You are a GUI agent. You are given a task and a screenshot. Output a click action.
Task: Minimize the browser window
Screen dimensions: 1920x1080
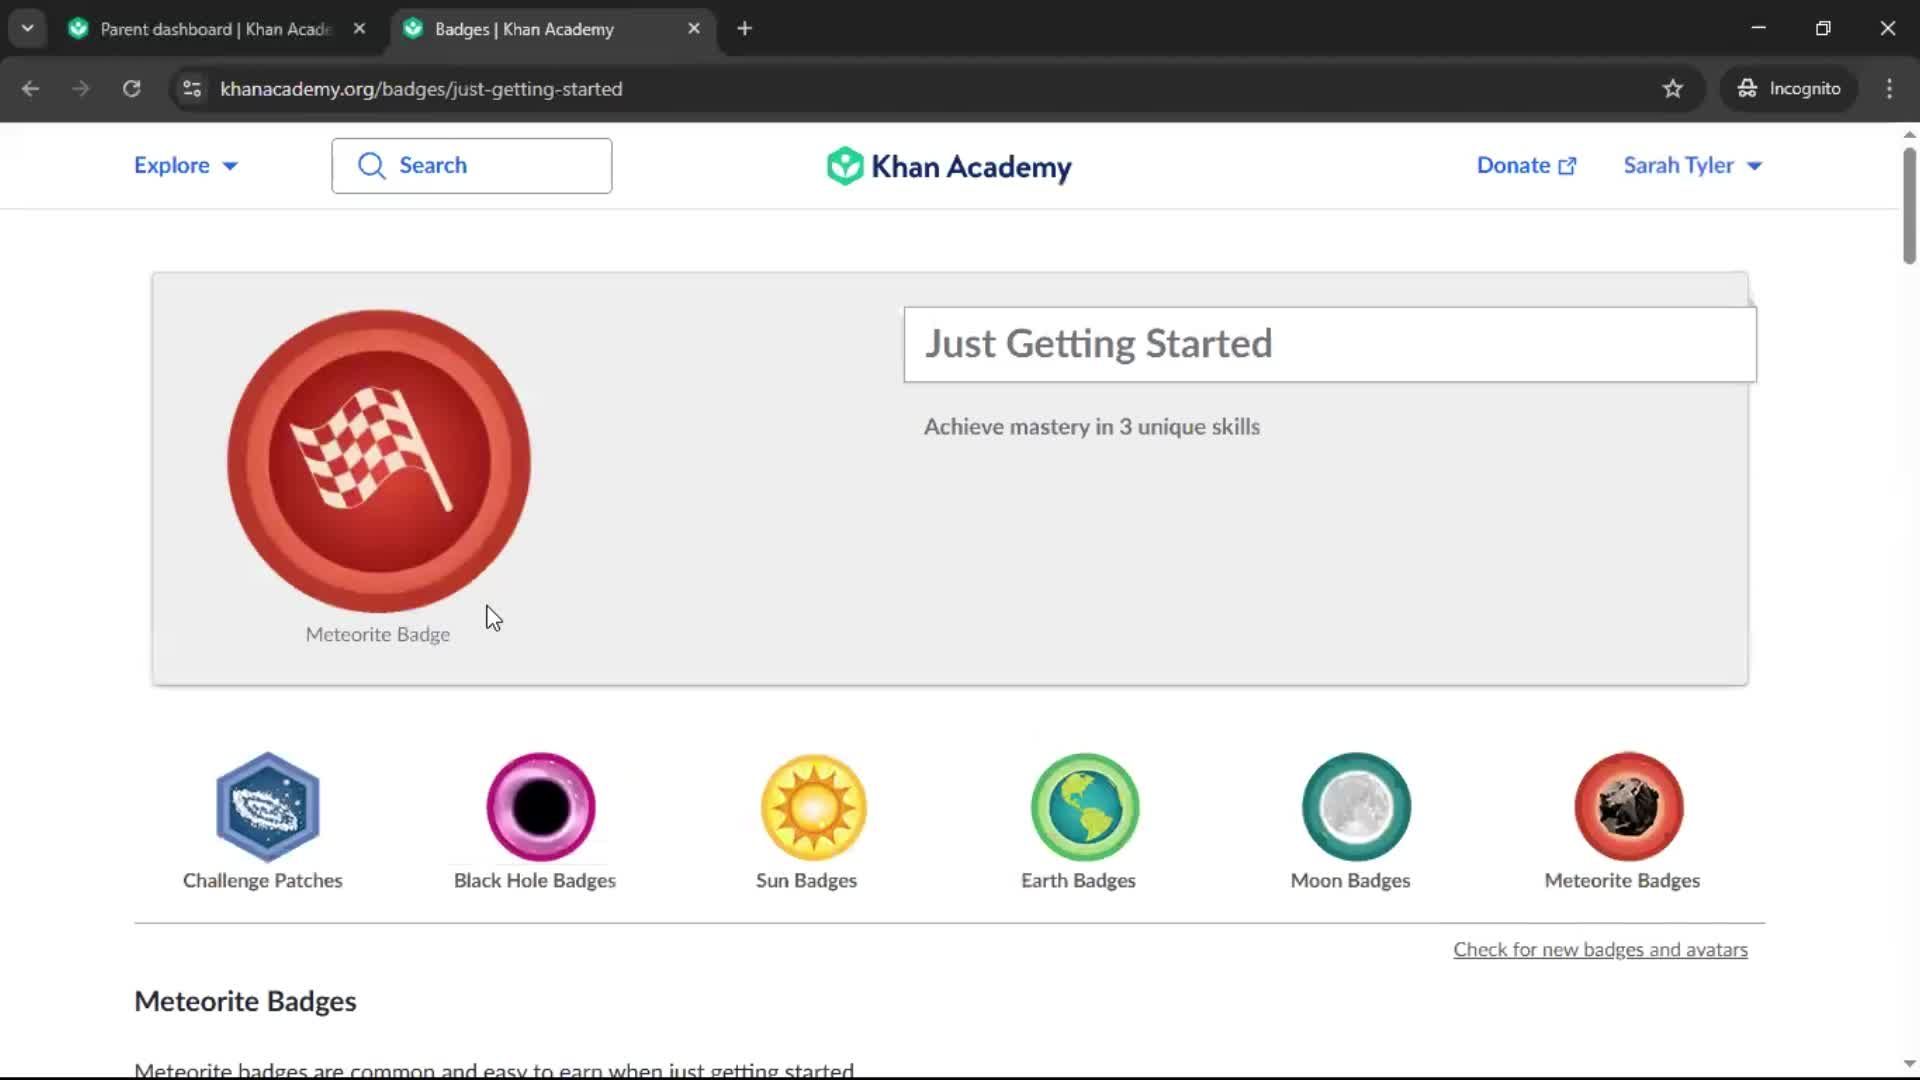1759,28
